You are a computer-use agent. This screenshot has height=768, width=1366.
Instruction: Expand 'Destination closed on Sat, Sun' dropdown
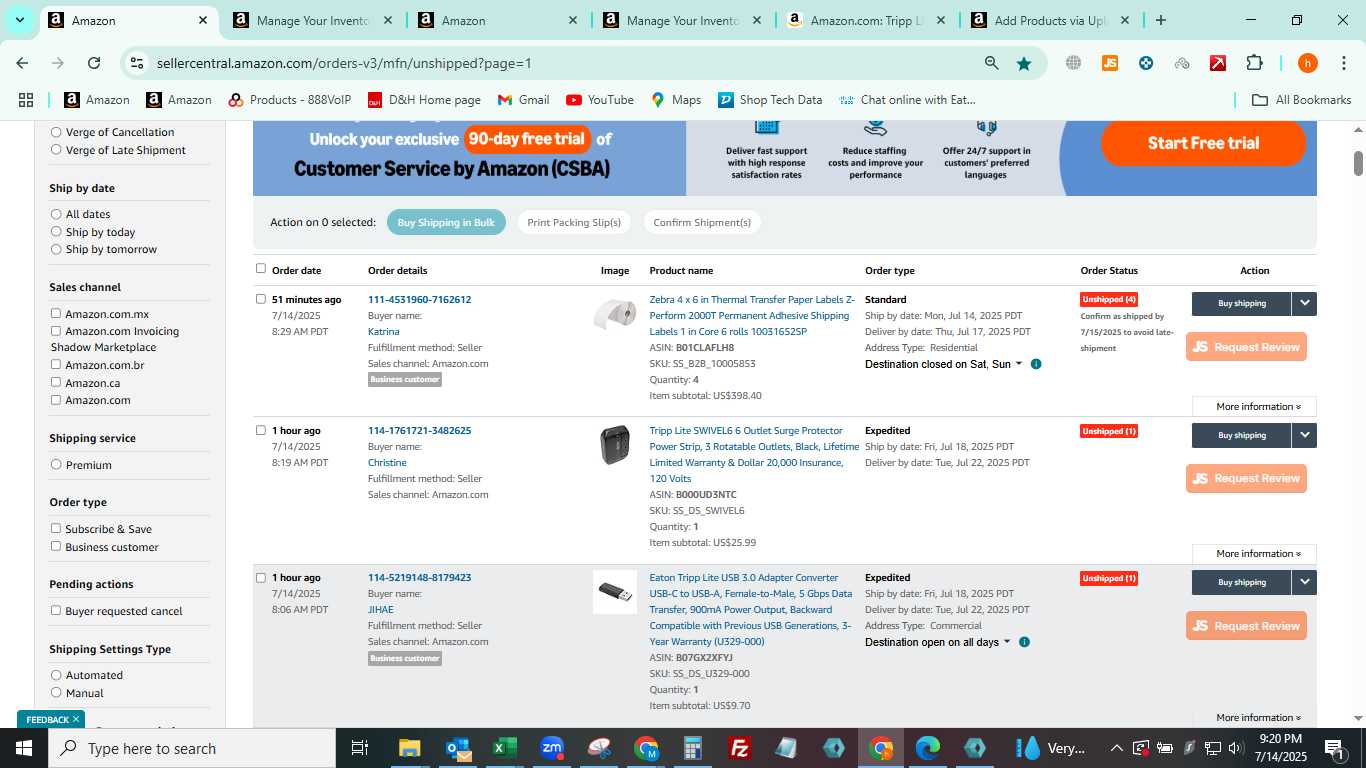click(x=944, y=364)
